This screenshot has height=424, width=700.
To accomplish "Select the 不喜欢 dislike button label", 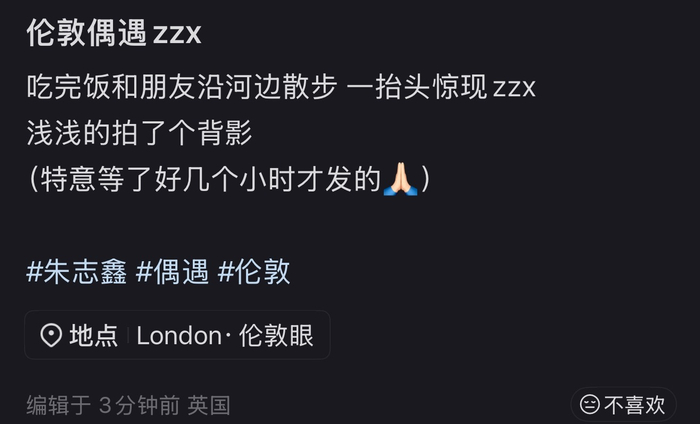I will pos(634,405).
